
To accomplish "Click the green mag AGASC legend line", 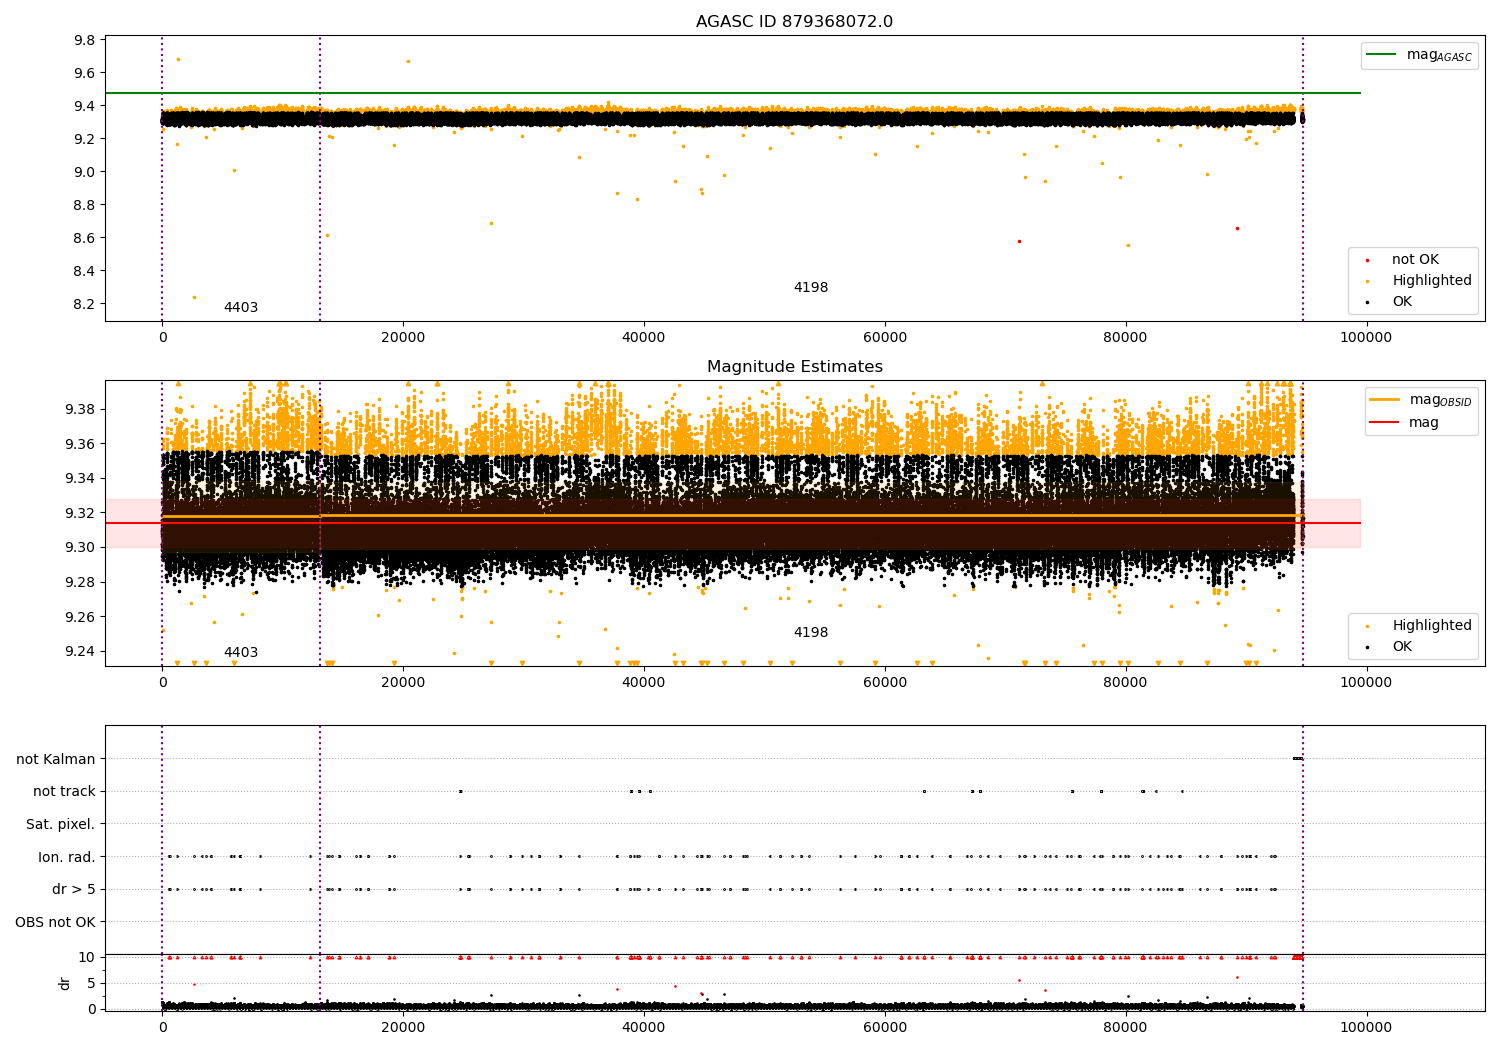I will coord(1383,55).
